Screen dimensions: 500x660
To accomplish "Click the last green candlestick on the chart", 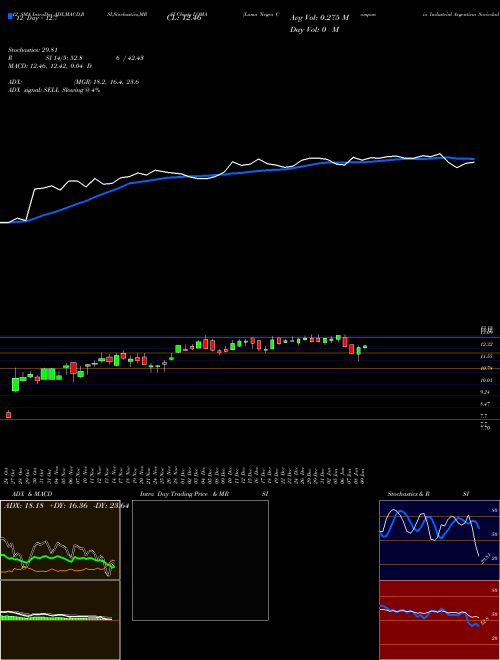I will (x=365, y=347).
